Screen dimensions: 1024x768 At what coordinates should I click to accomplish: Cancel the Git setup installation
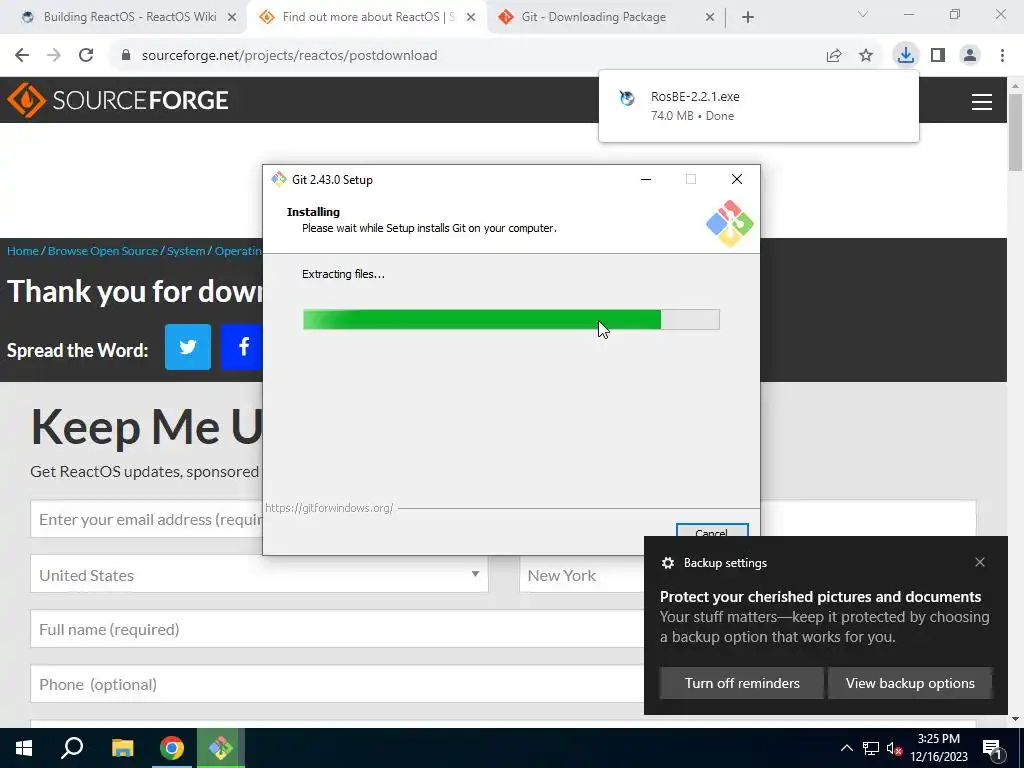click(x=712, y=532)
